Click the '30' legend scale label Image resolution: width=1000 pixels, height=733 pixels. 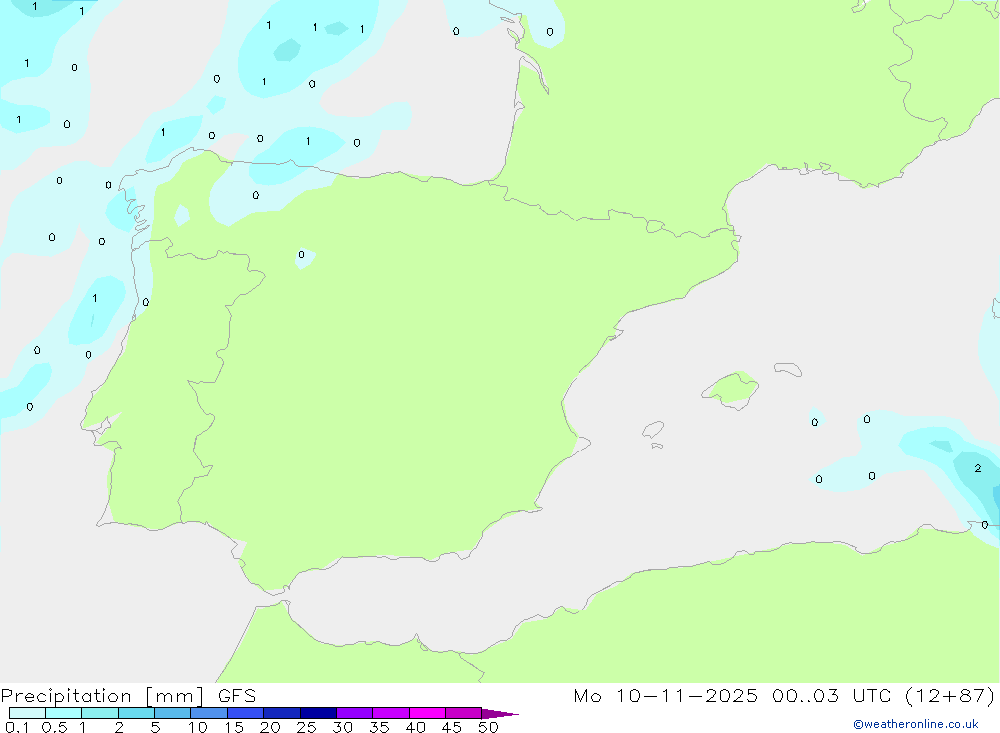pos(342,727)
